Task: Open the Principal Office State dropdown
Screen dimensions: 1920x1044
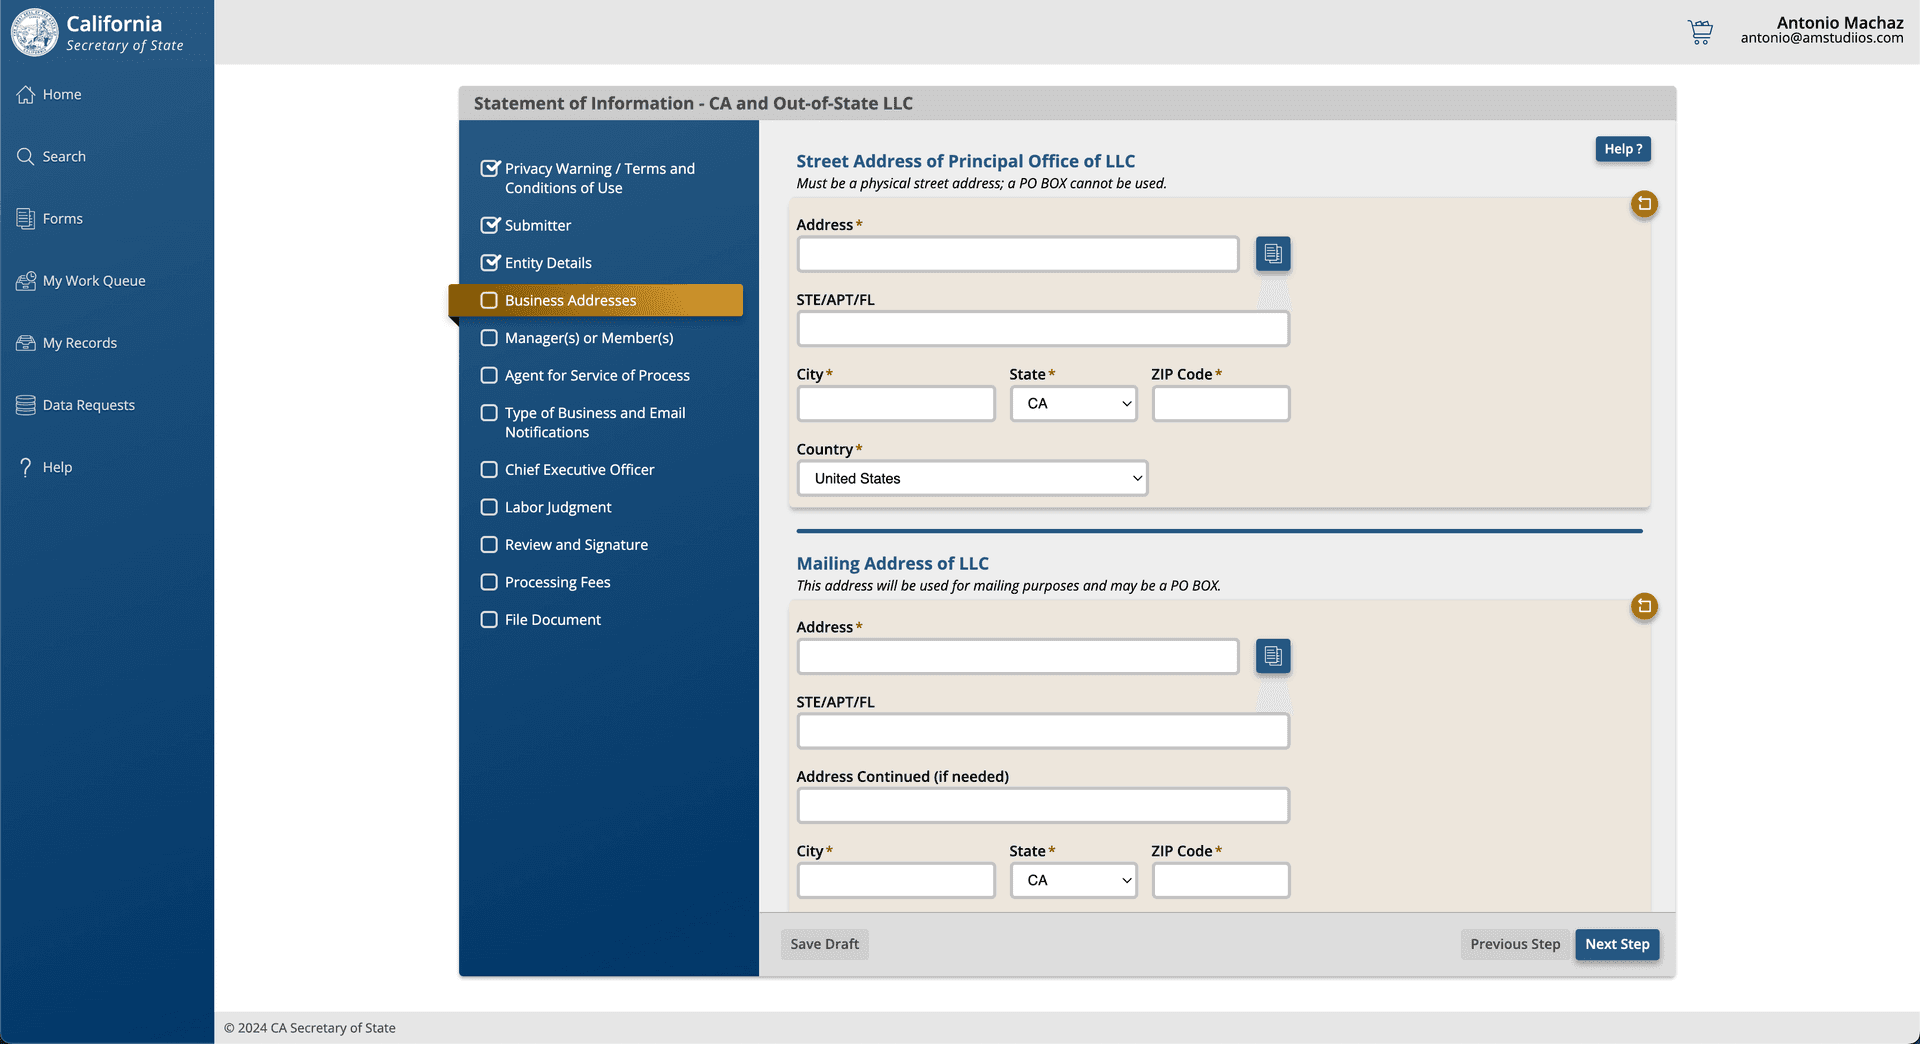Action: [1073, 404]
